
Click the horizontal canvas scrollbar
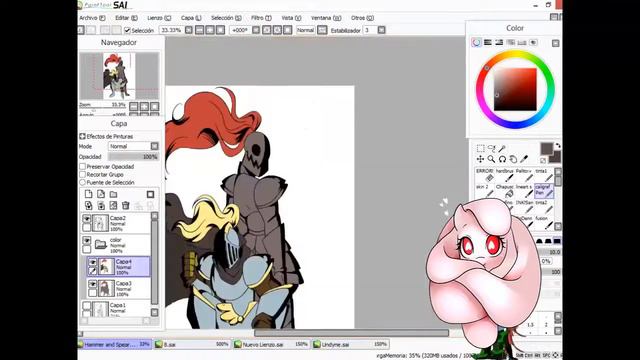click(x=351, y=333)
